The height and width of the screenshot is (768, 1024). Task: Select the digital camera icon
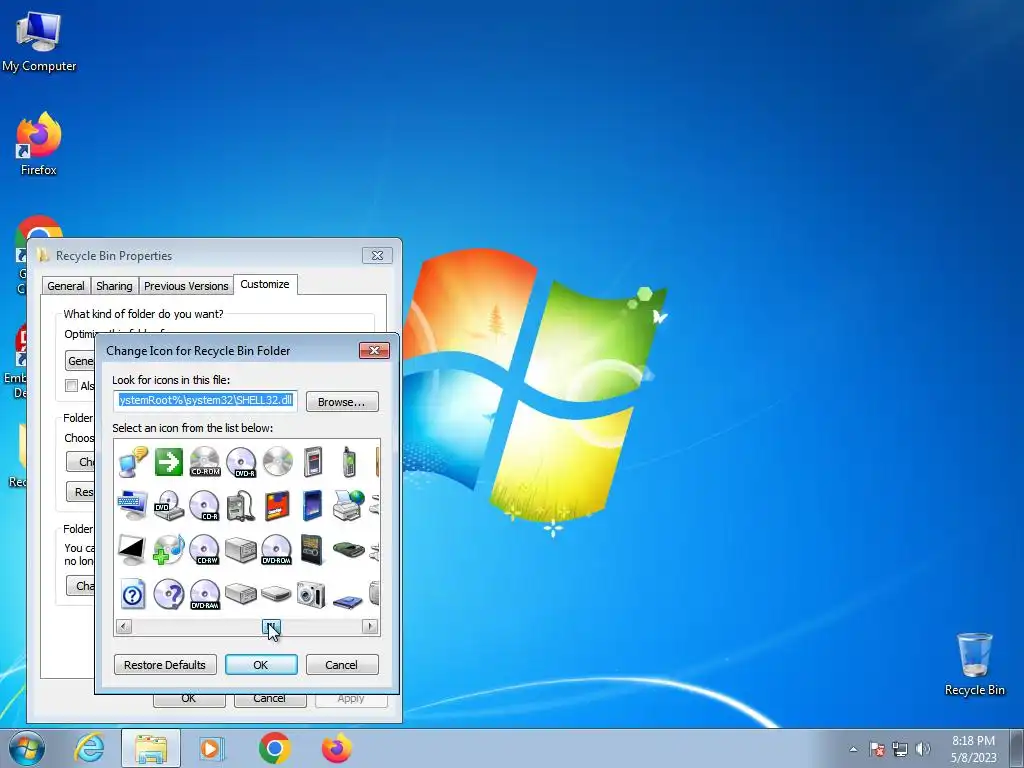point(311,594)
